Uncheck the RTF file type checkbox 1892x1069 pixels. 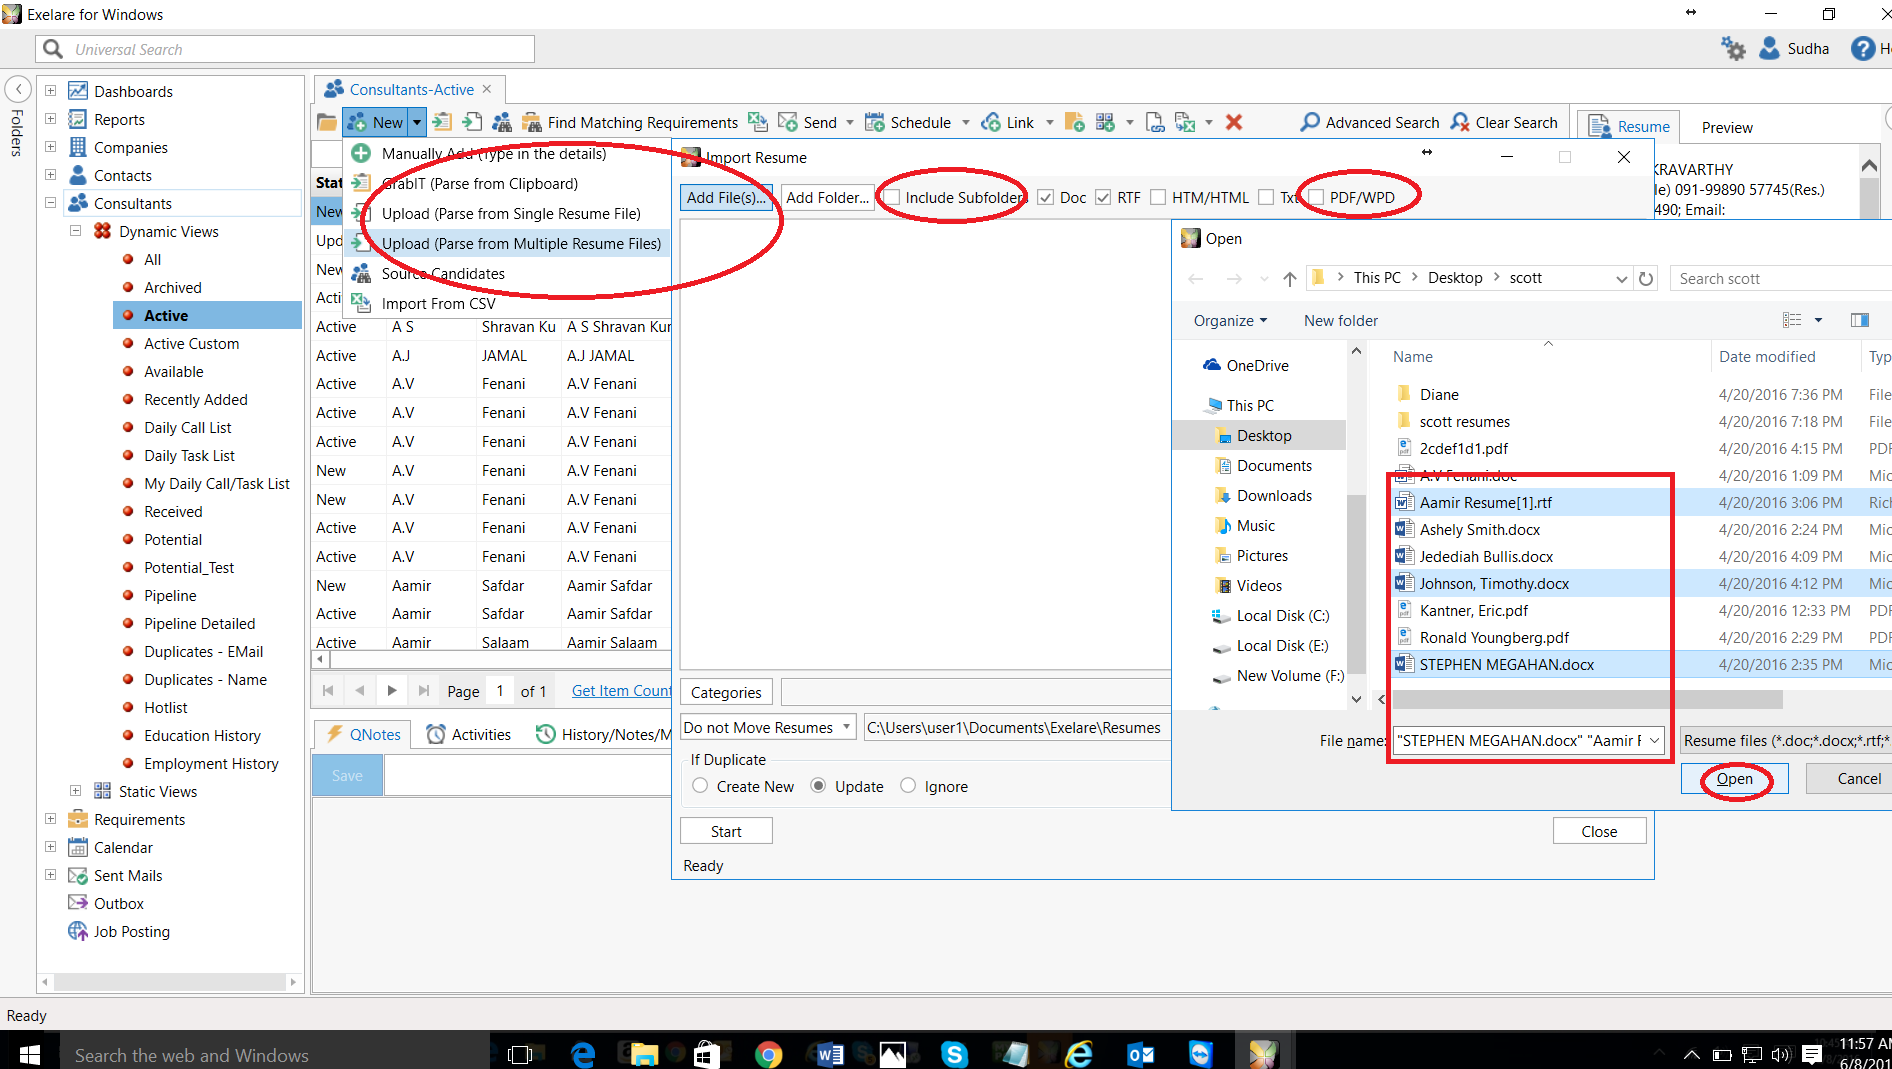tap(1103, 197)
